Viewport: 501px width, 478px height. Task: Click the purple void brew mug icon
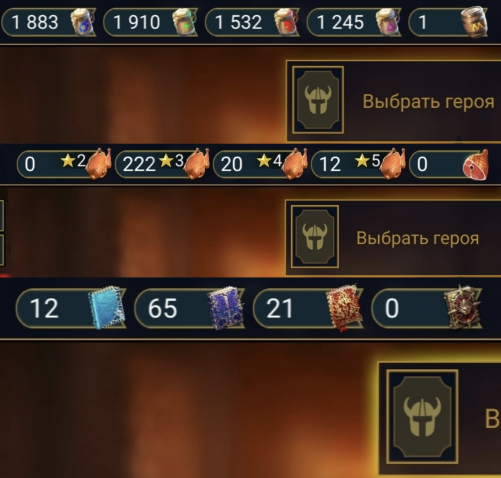pyautogui.click(x=387, y=22)
